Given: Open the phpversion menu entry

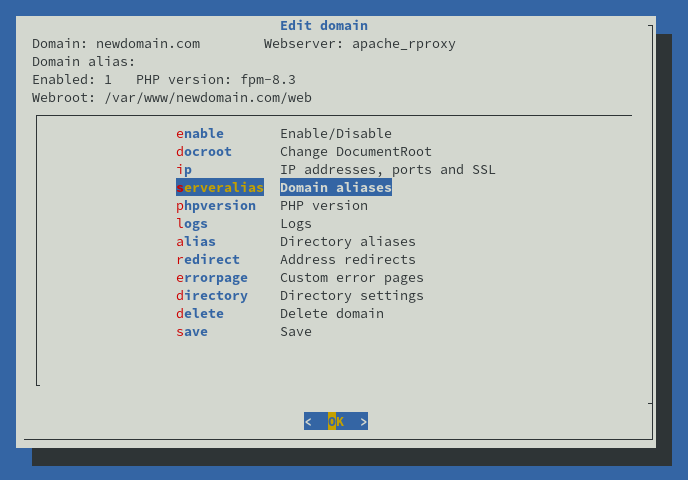Looking at the screenshot, I should [216, 205].
